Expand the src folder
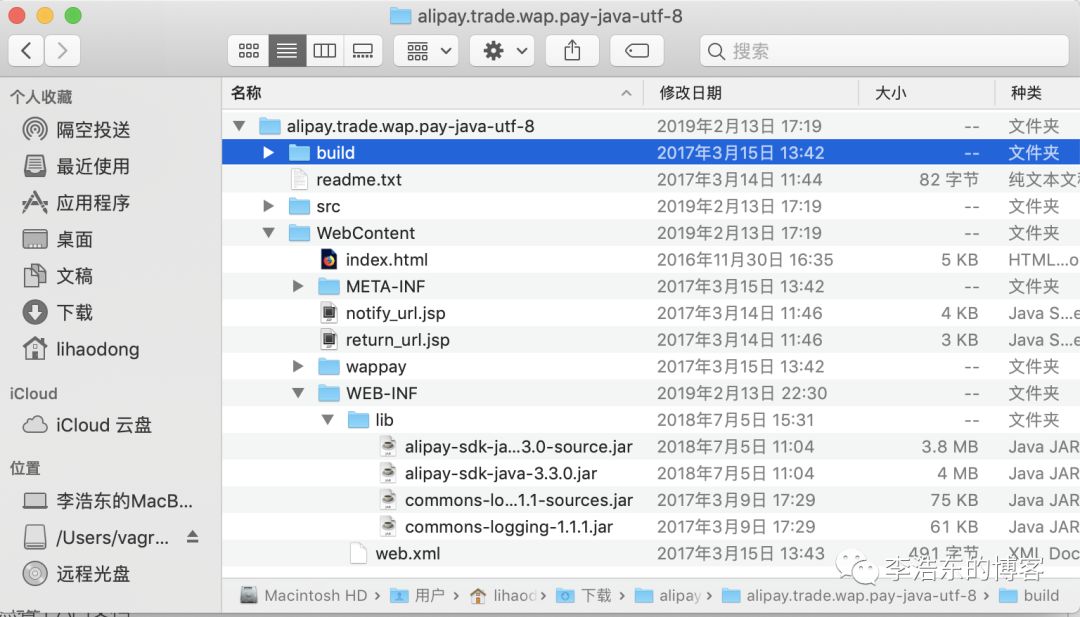1080x617 pixels. [269, 206]
